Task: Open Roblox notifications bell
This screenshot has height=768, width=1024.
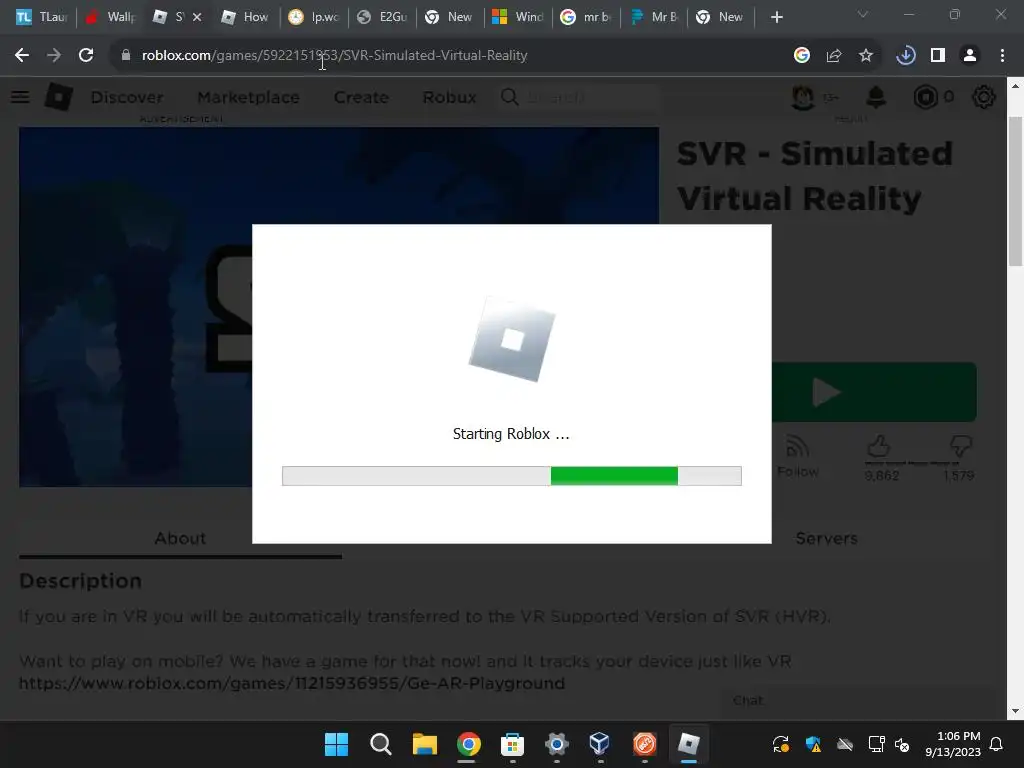Action: coord(876,97)
